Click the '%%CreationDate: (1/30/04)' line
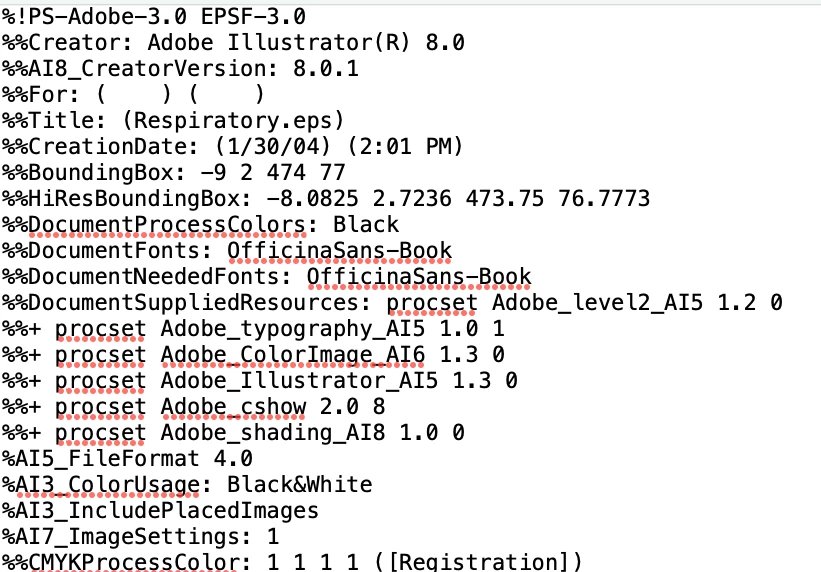 (233, 146)
